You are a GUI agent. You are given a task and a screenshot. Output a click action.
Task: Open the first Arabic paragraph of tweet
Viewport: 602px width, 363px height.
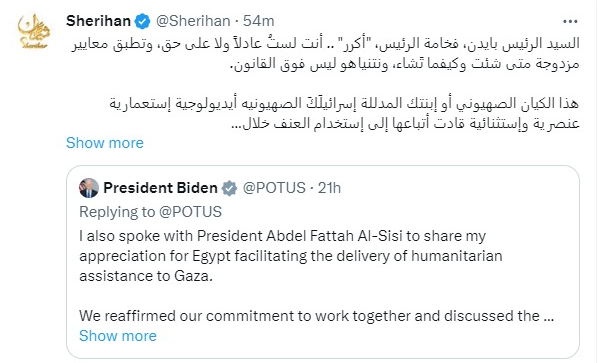[x=325, y=53]
